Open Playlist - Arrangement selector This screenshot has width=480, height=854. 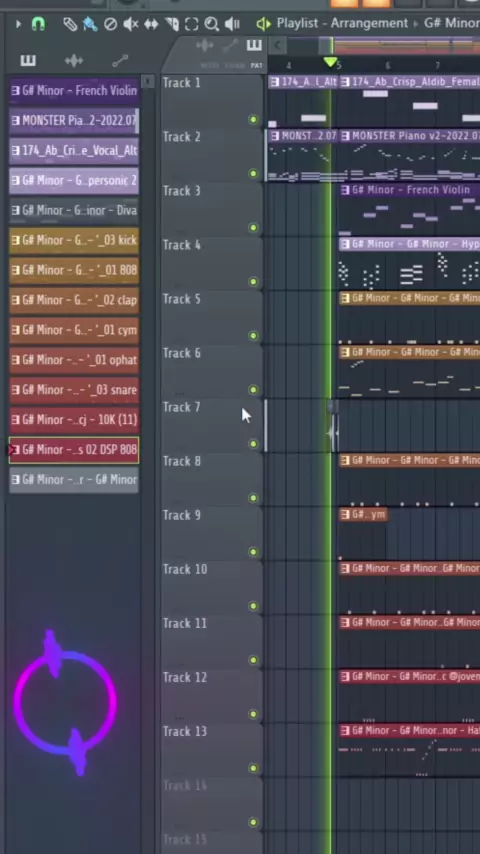pyautogui.click(x=342, y=23)
